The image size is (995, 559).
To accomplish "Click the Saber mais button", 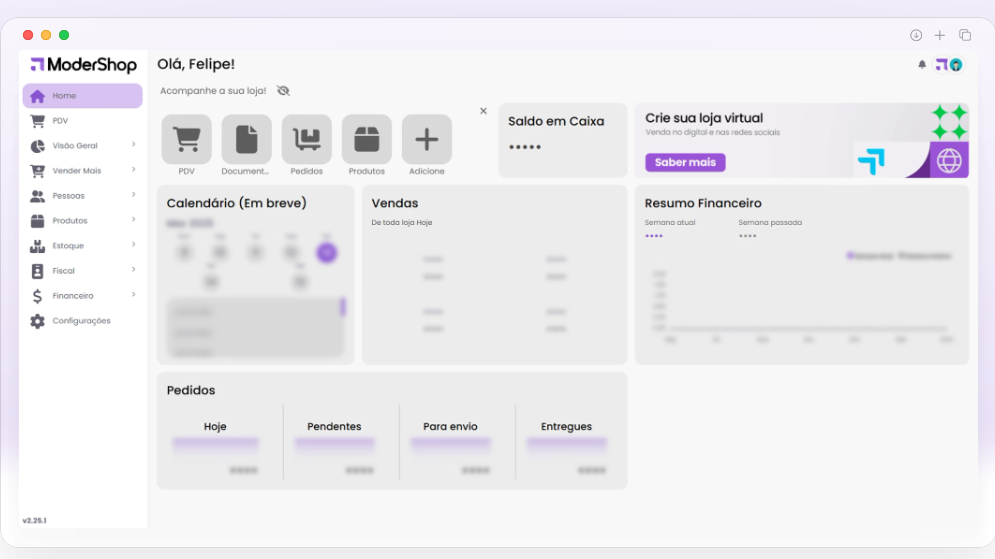I will click(x=685, y=162).
